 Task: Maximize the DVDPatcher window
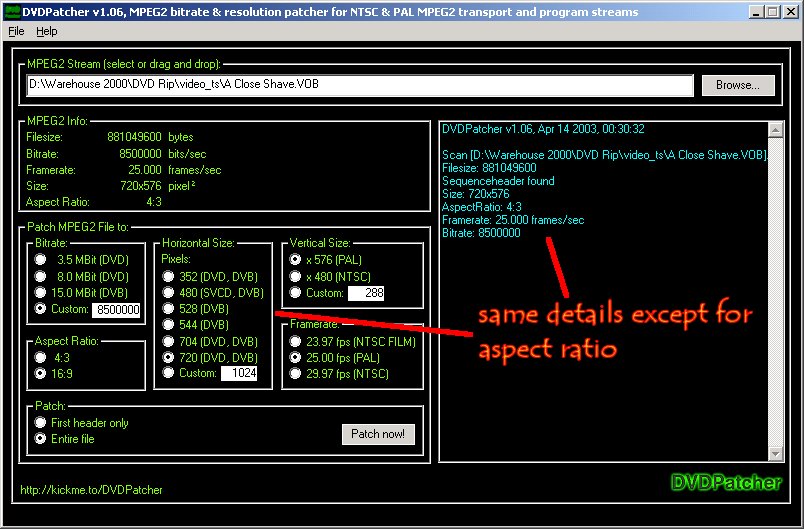coord(772,12)
